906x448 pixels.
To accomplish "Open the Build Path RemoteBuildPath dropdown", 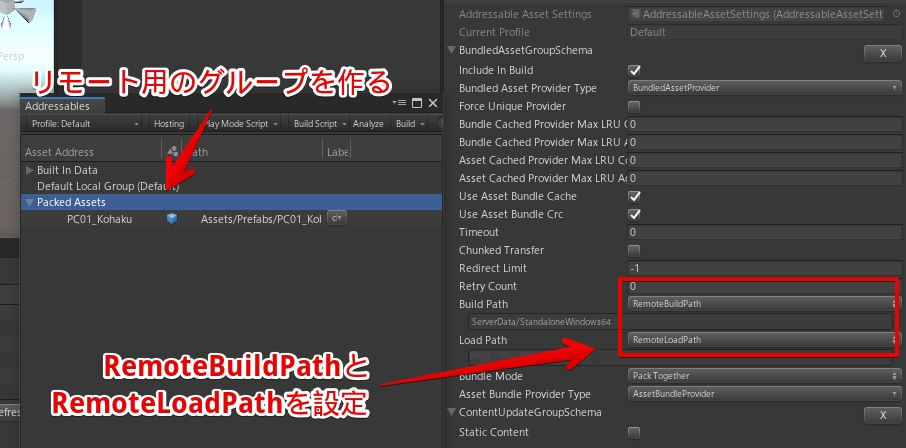I will point(762,303).
